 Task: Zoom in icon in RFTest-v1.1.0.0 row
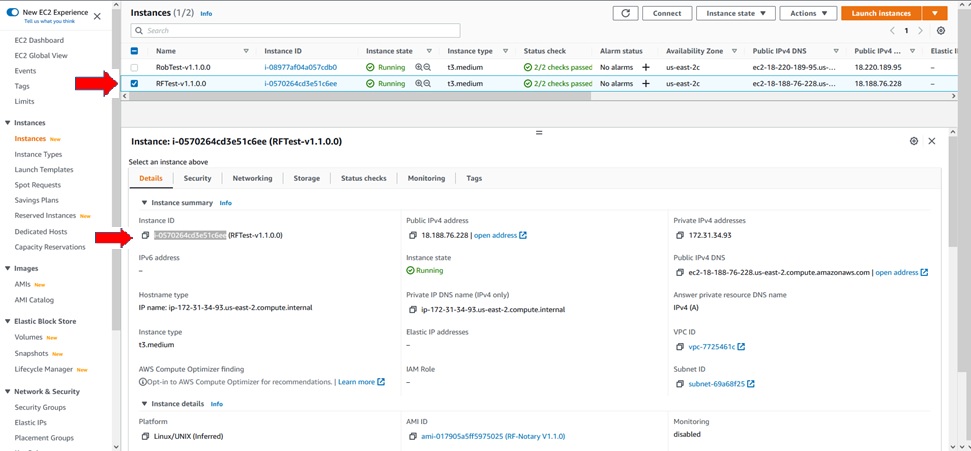(419, 83)
